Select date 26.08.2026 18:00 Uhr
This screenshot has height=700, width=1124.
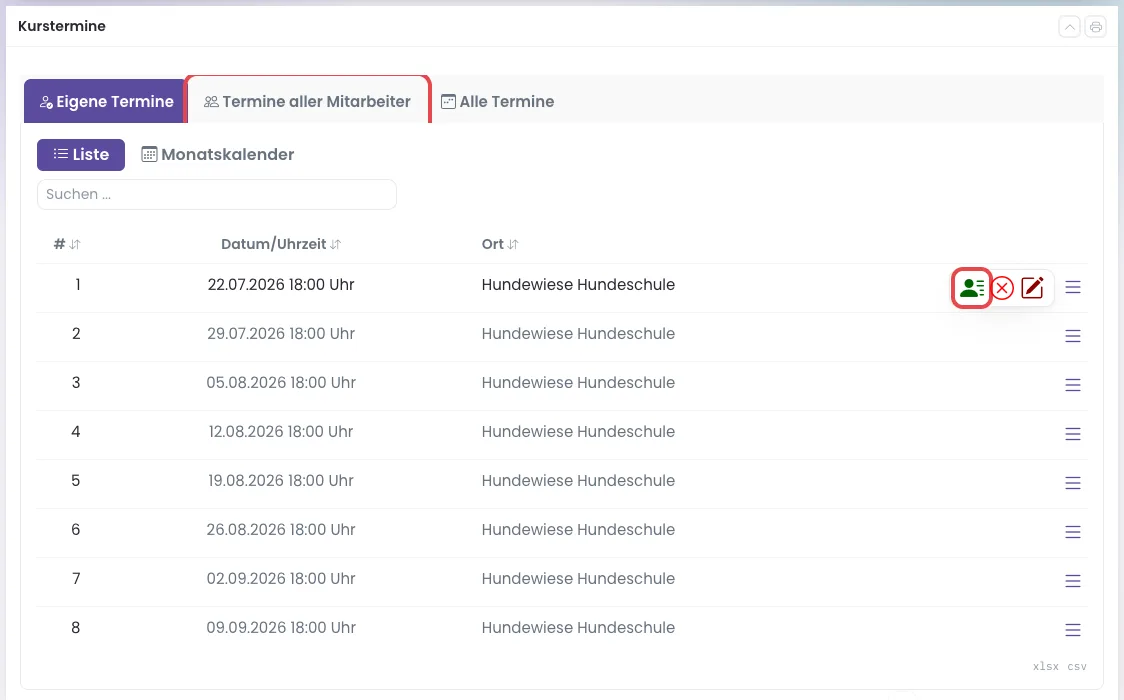tap(281, 529)
